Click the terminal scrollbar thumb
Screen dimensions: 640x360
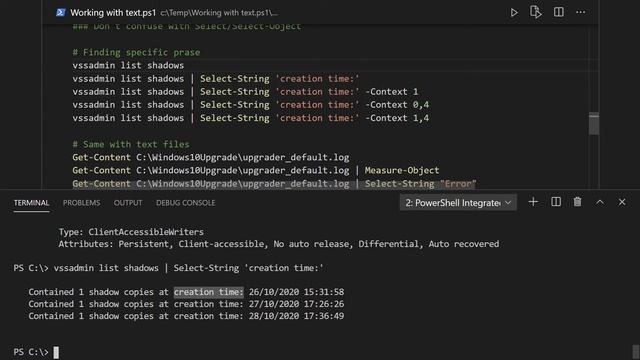click(x=636, y=352)
